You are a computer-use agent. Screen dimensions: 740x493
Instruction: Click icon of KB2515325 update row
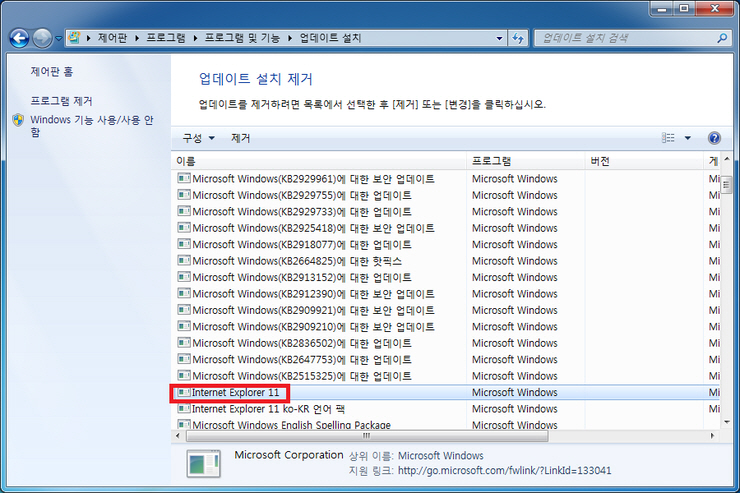(x=184, y=376)
